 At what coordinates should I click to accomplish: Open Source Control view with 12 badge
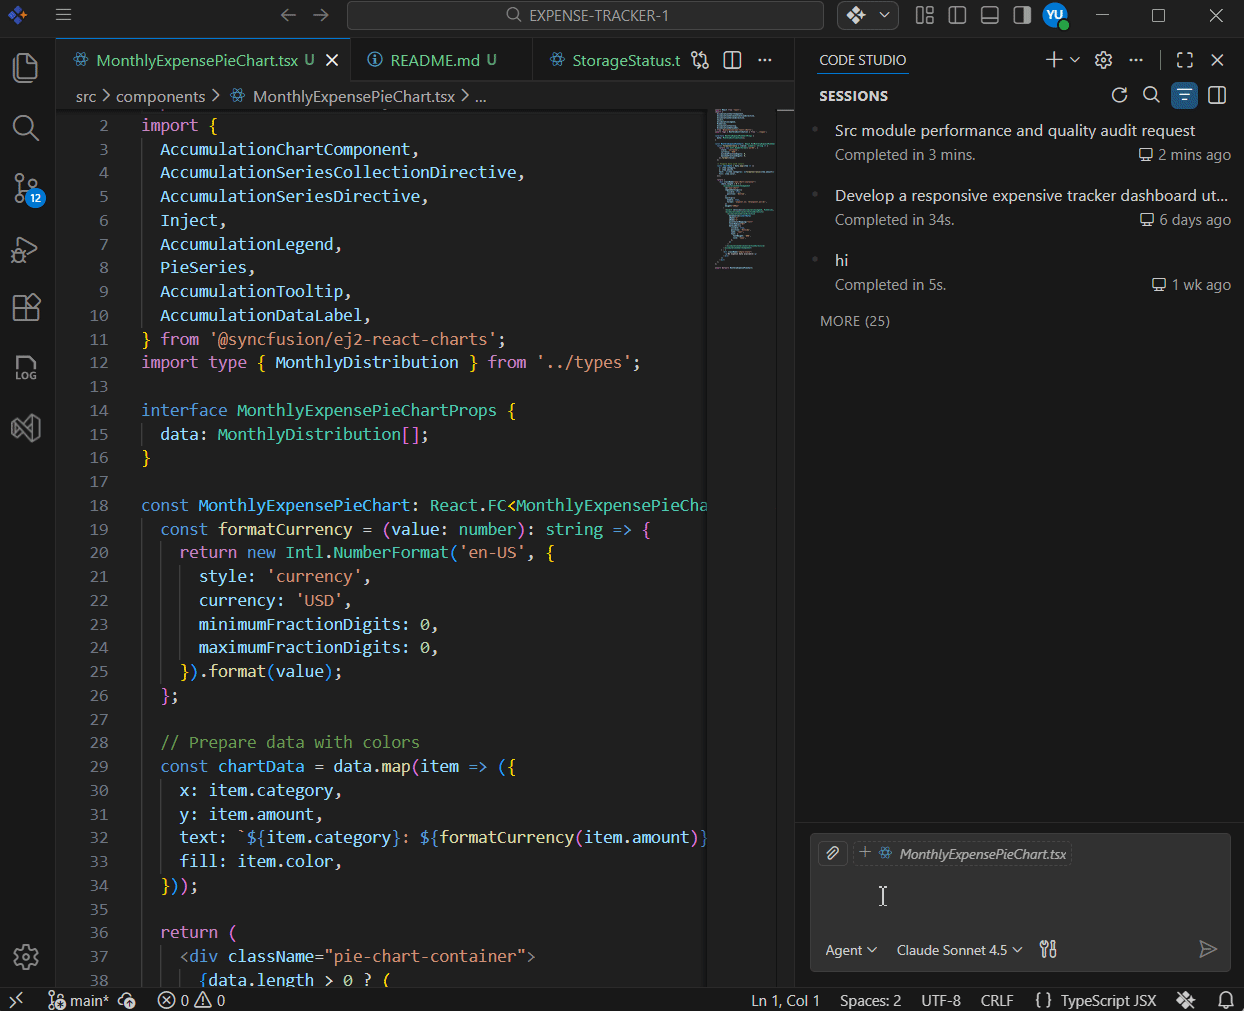[x=26, y=188]
